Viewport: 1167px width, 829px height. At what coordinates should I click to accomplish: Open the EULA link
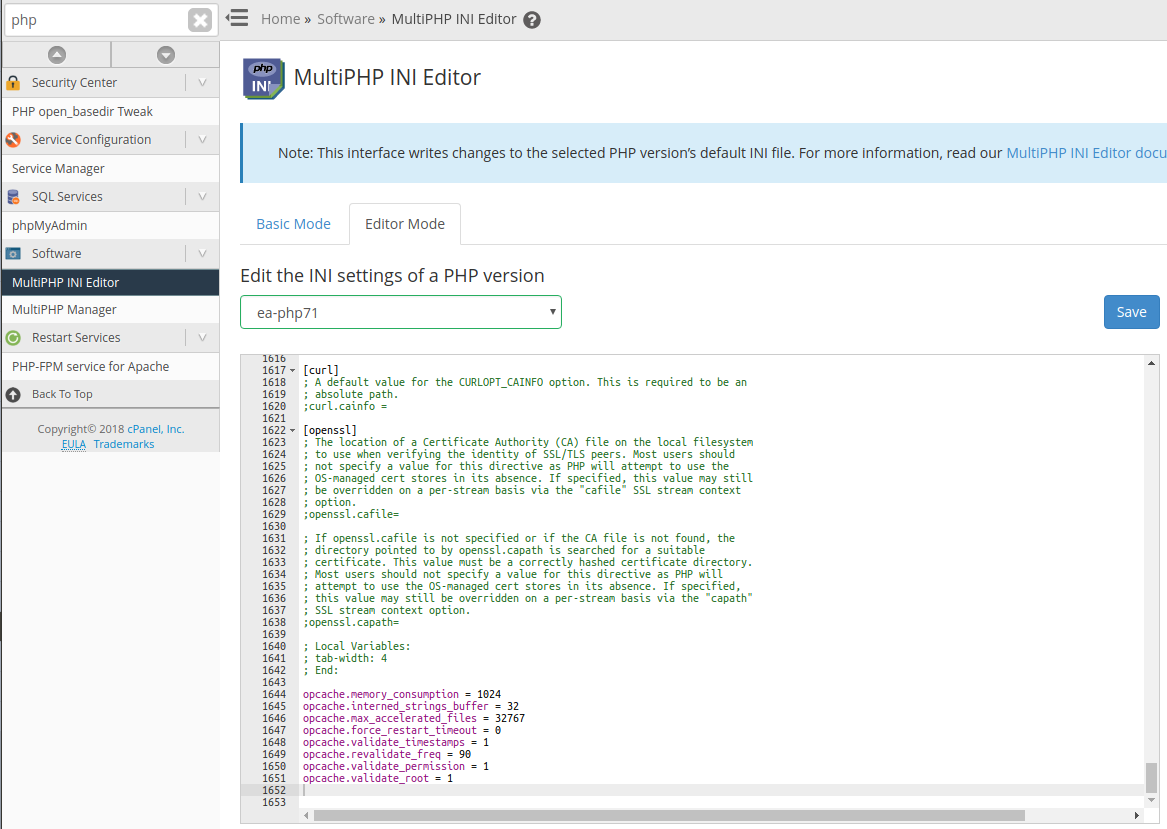coord(74,444)
